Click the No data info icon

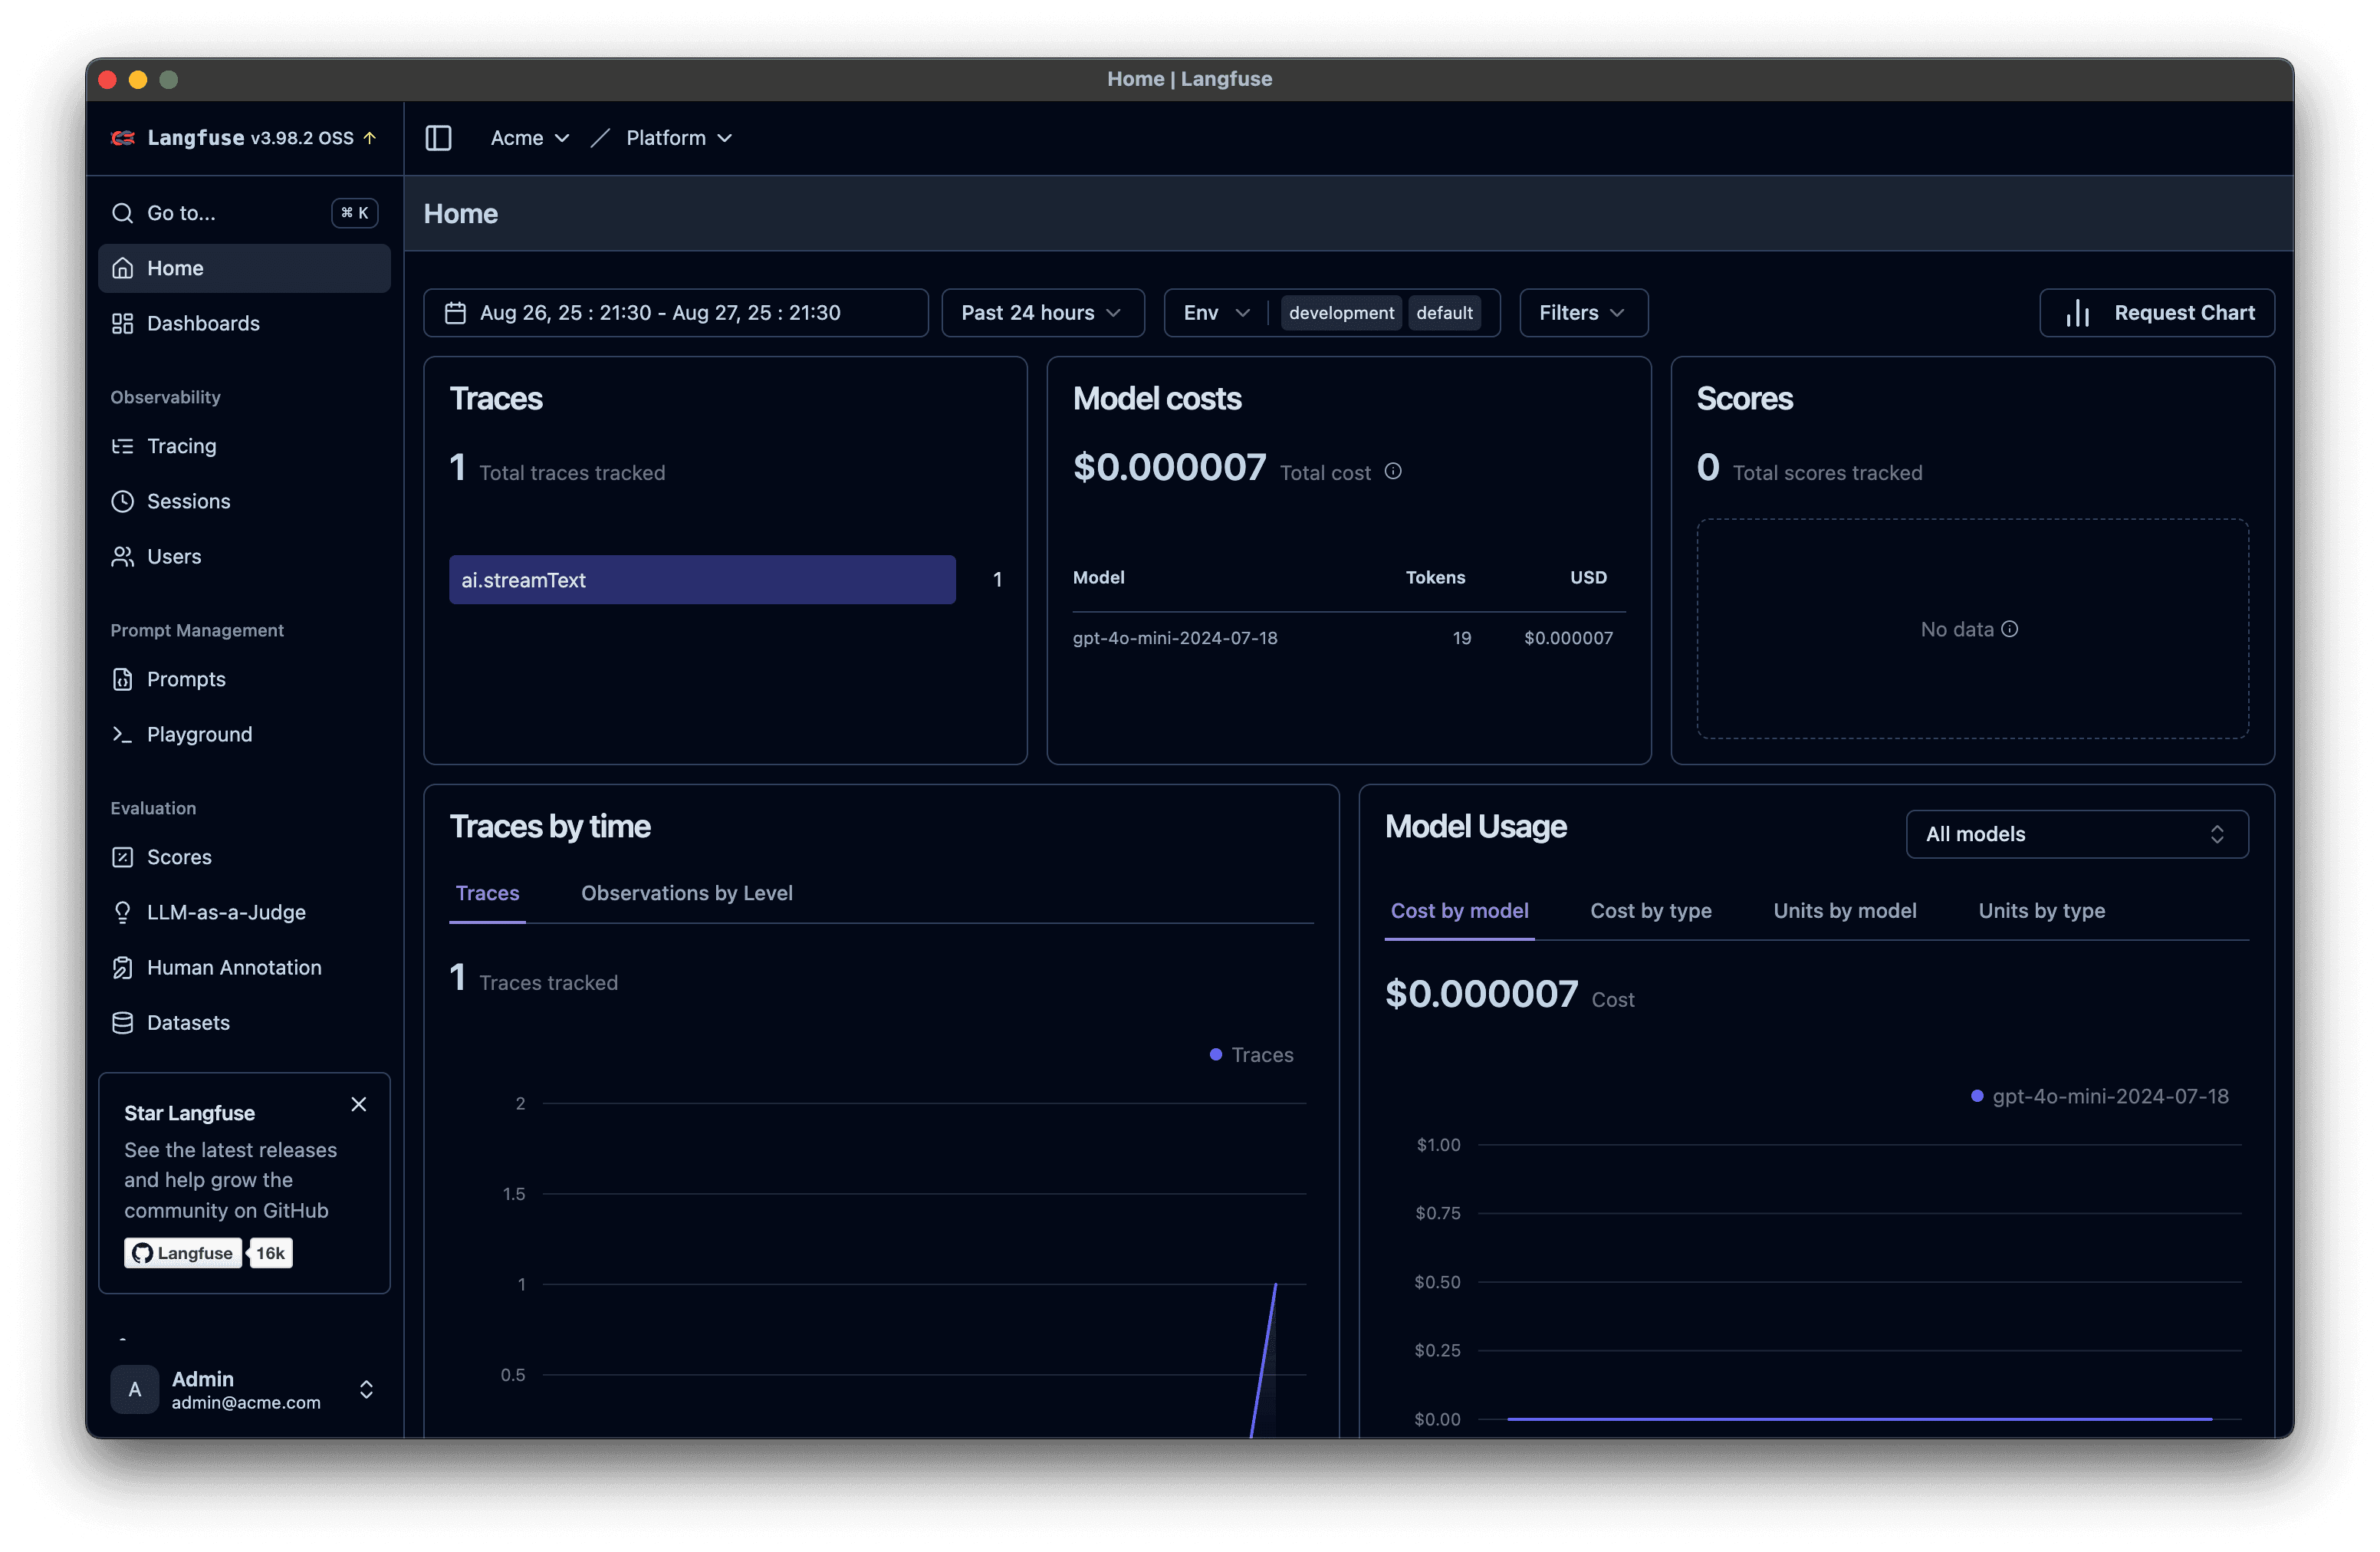click(x=2010, y=629)
